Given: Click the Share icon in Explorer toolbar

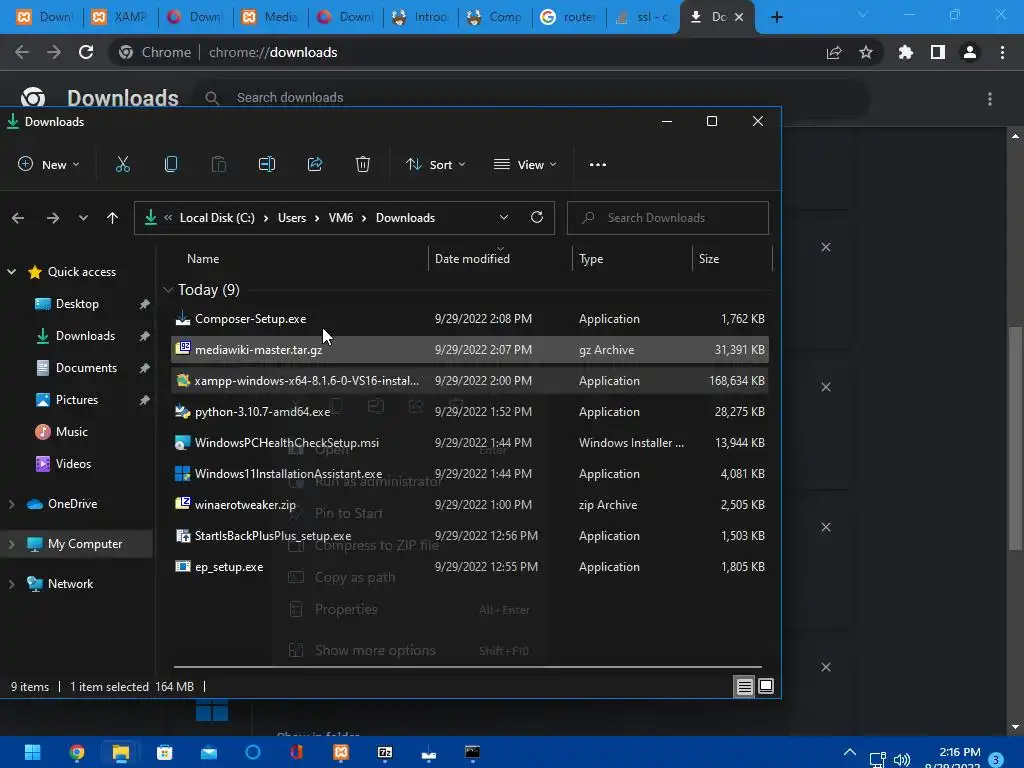Looking at the screenshot, I should [315, 165].
